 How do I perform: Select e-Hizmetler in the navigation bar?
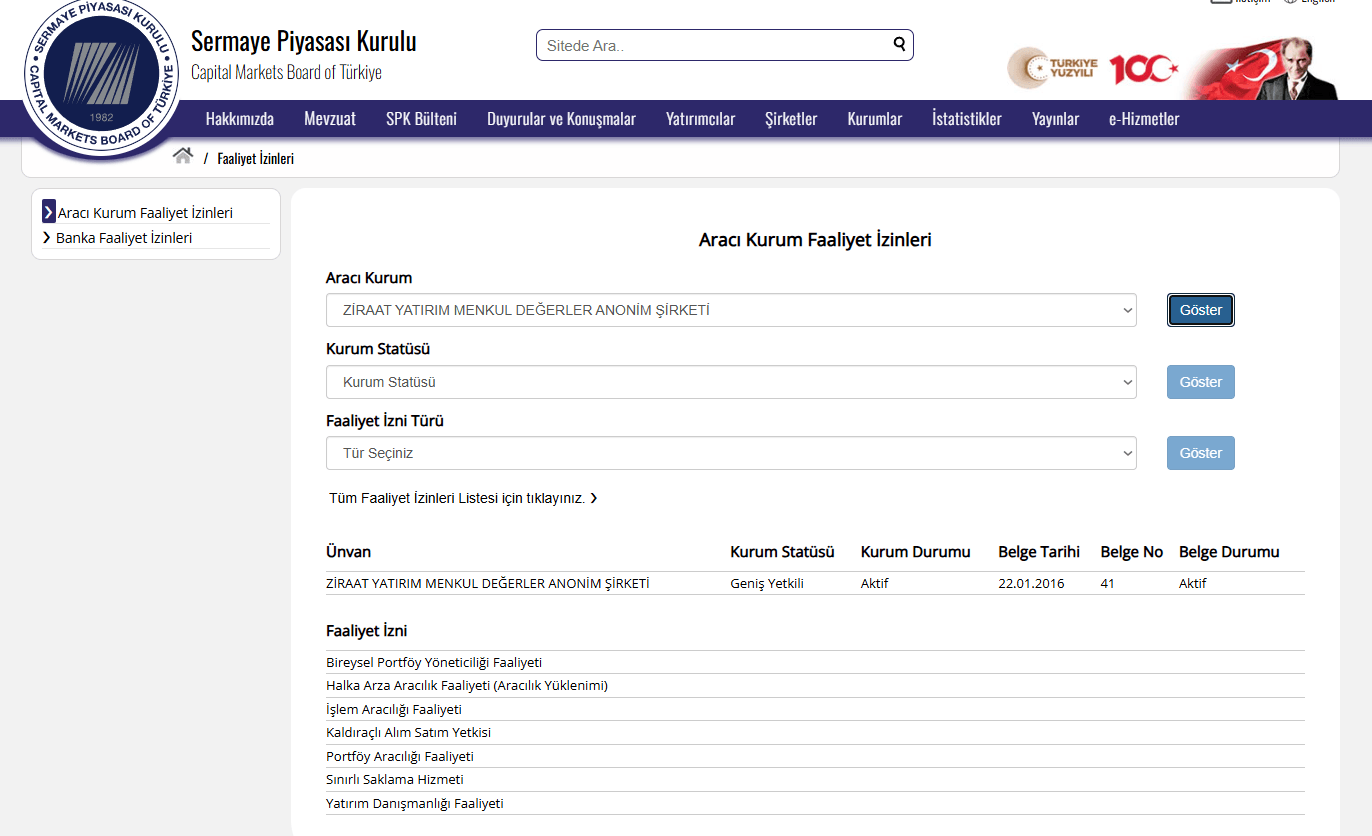(x=1143, y=119)
